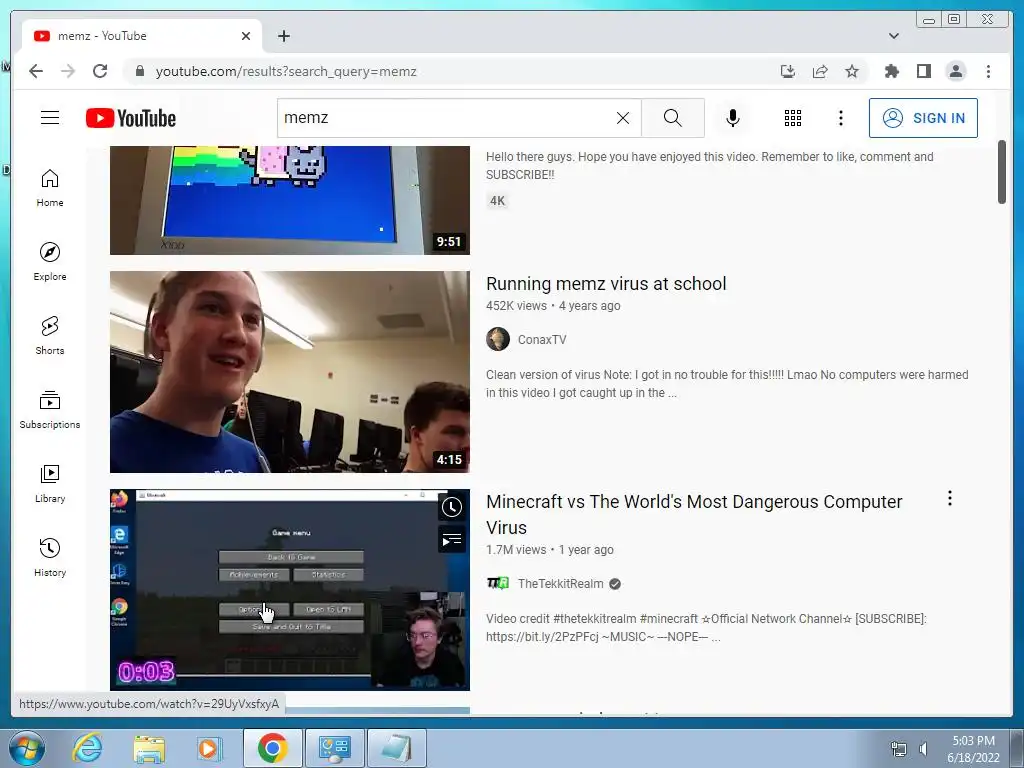Select the memz - YouTube tab
This screenshot has width=1024, height=768.
(x=141, y=36)
